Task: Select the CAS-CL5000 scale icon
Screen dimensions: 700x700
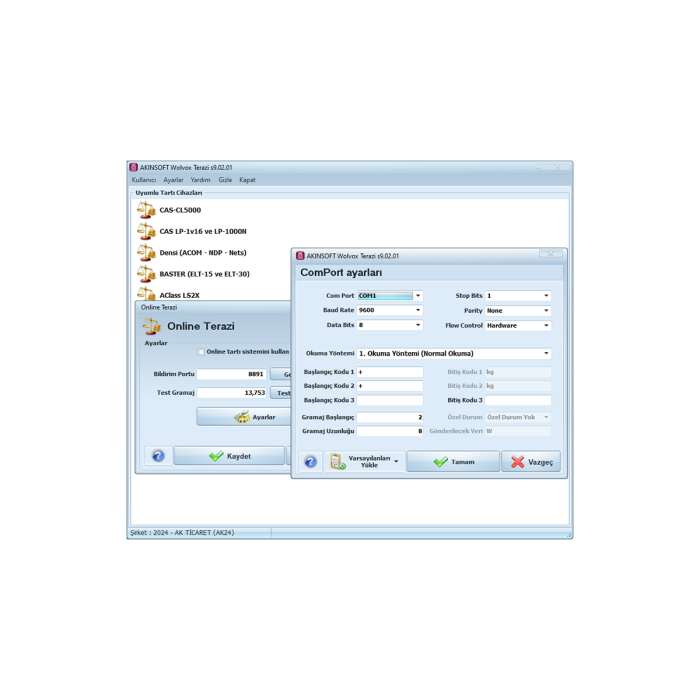Action: pyautogui.click(x=146, y=210)
